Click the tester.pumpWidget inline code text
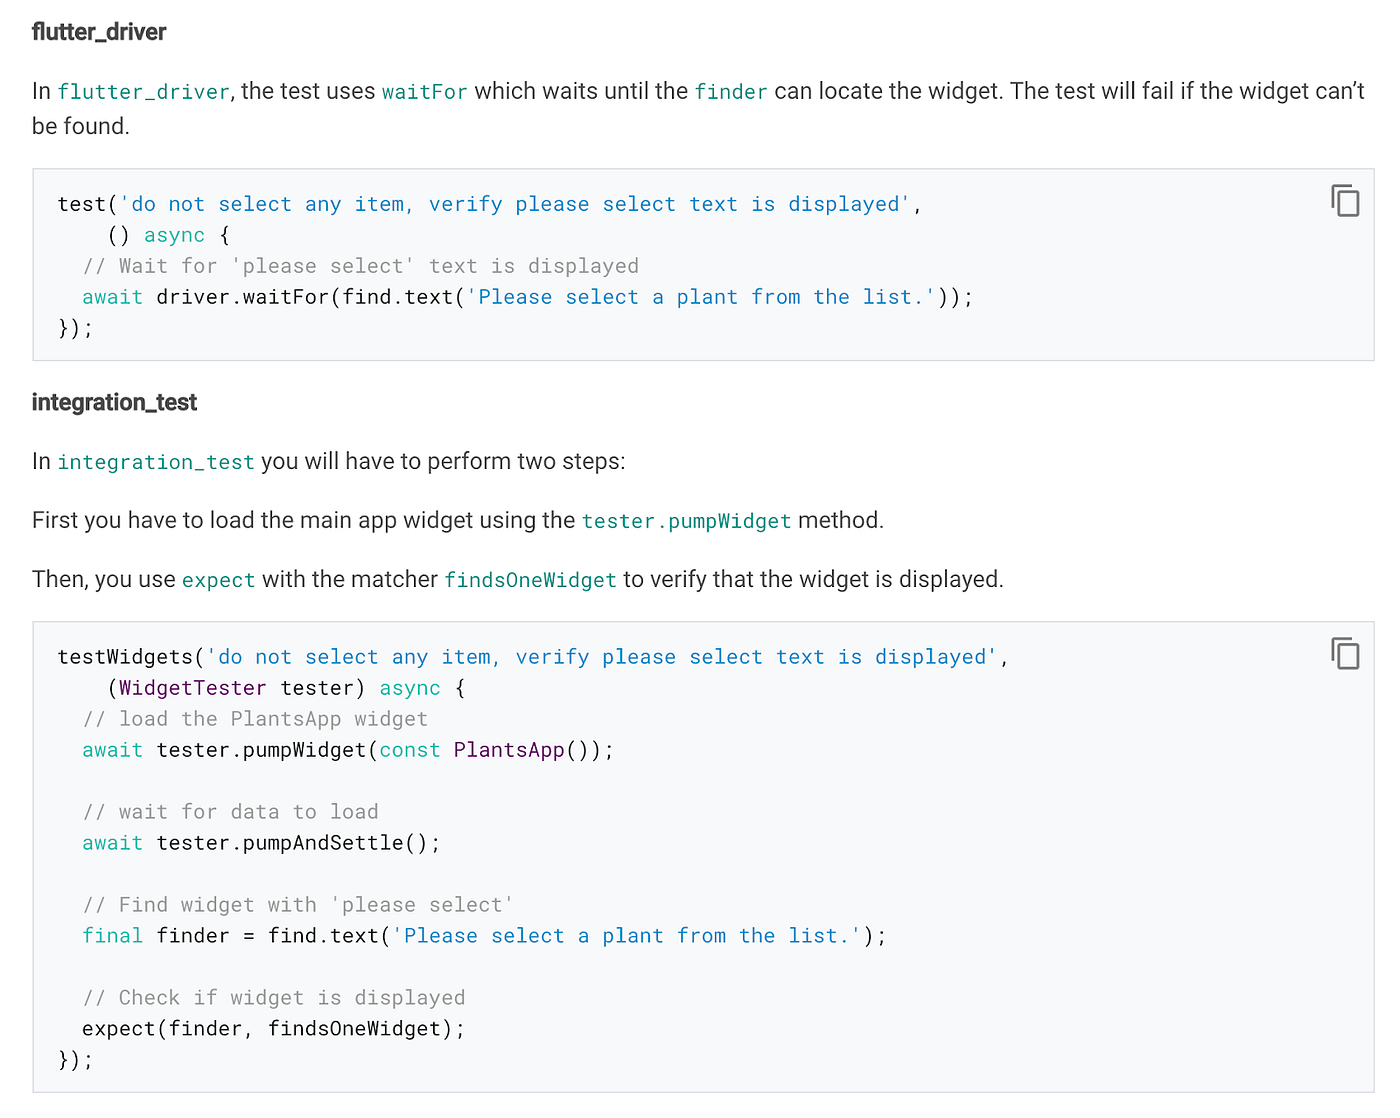The height and width of the screenshot is (1118, 1400). pyautogui.click(x=686, y=521)
